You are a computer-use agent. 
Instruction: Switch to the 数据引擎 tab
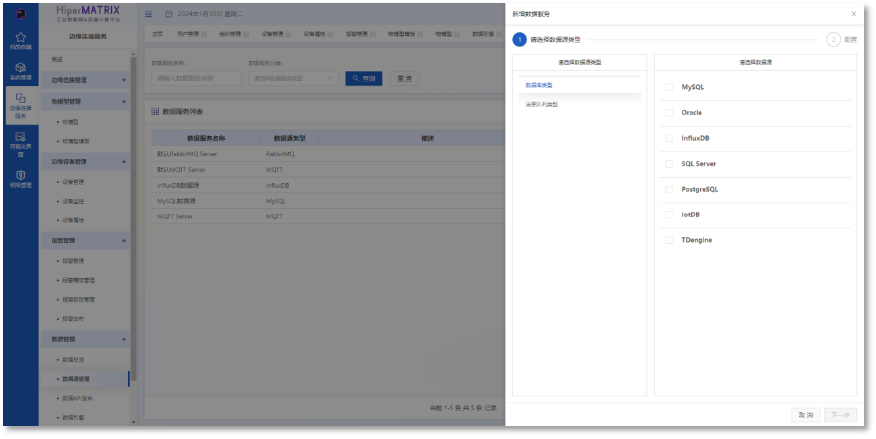[x=483, y=34]
